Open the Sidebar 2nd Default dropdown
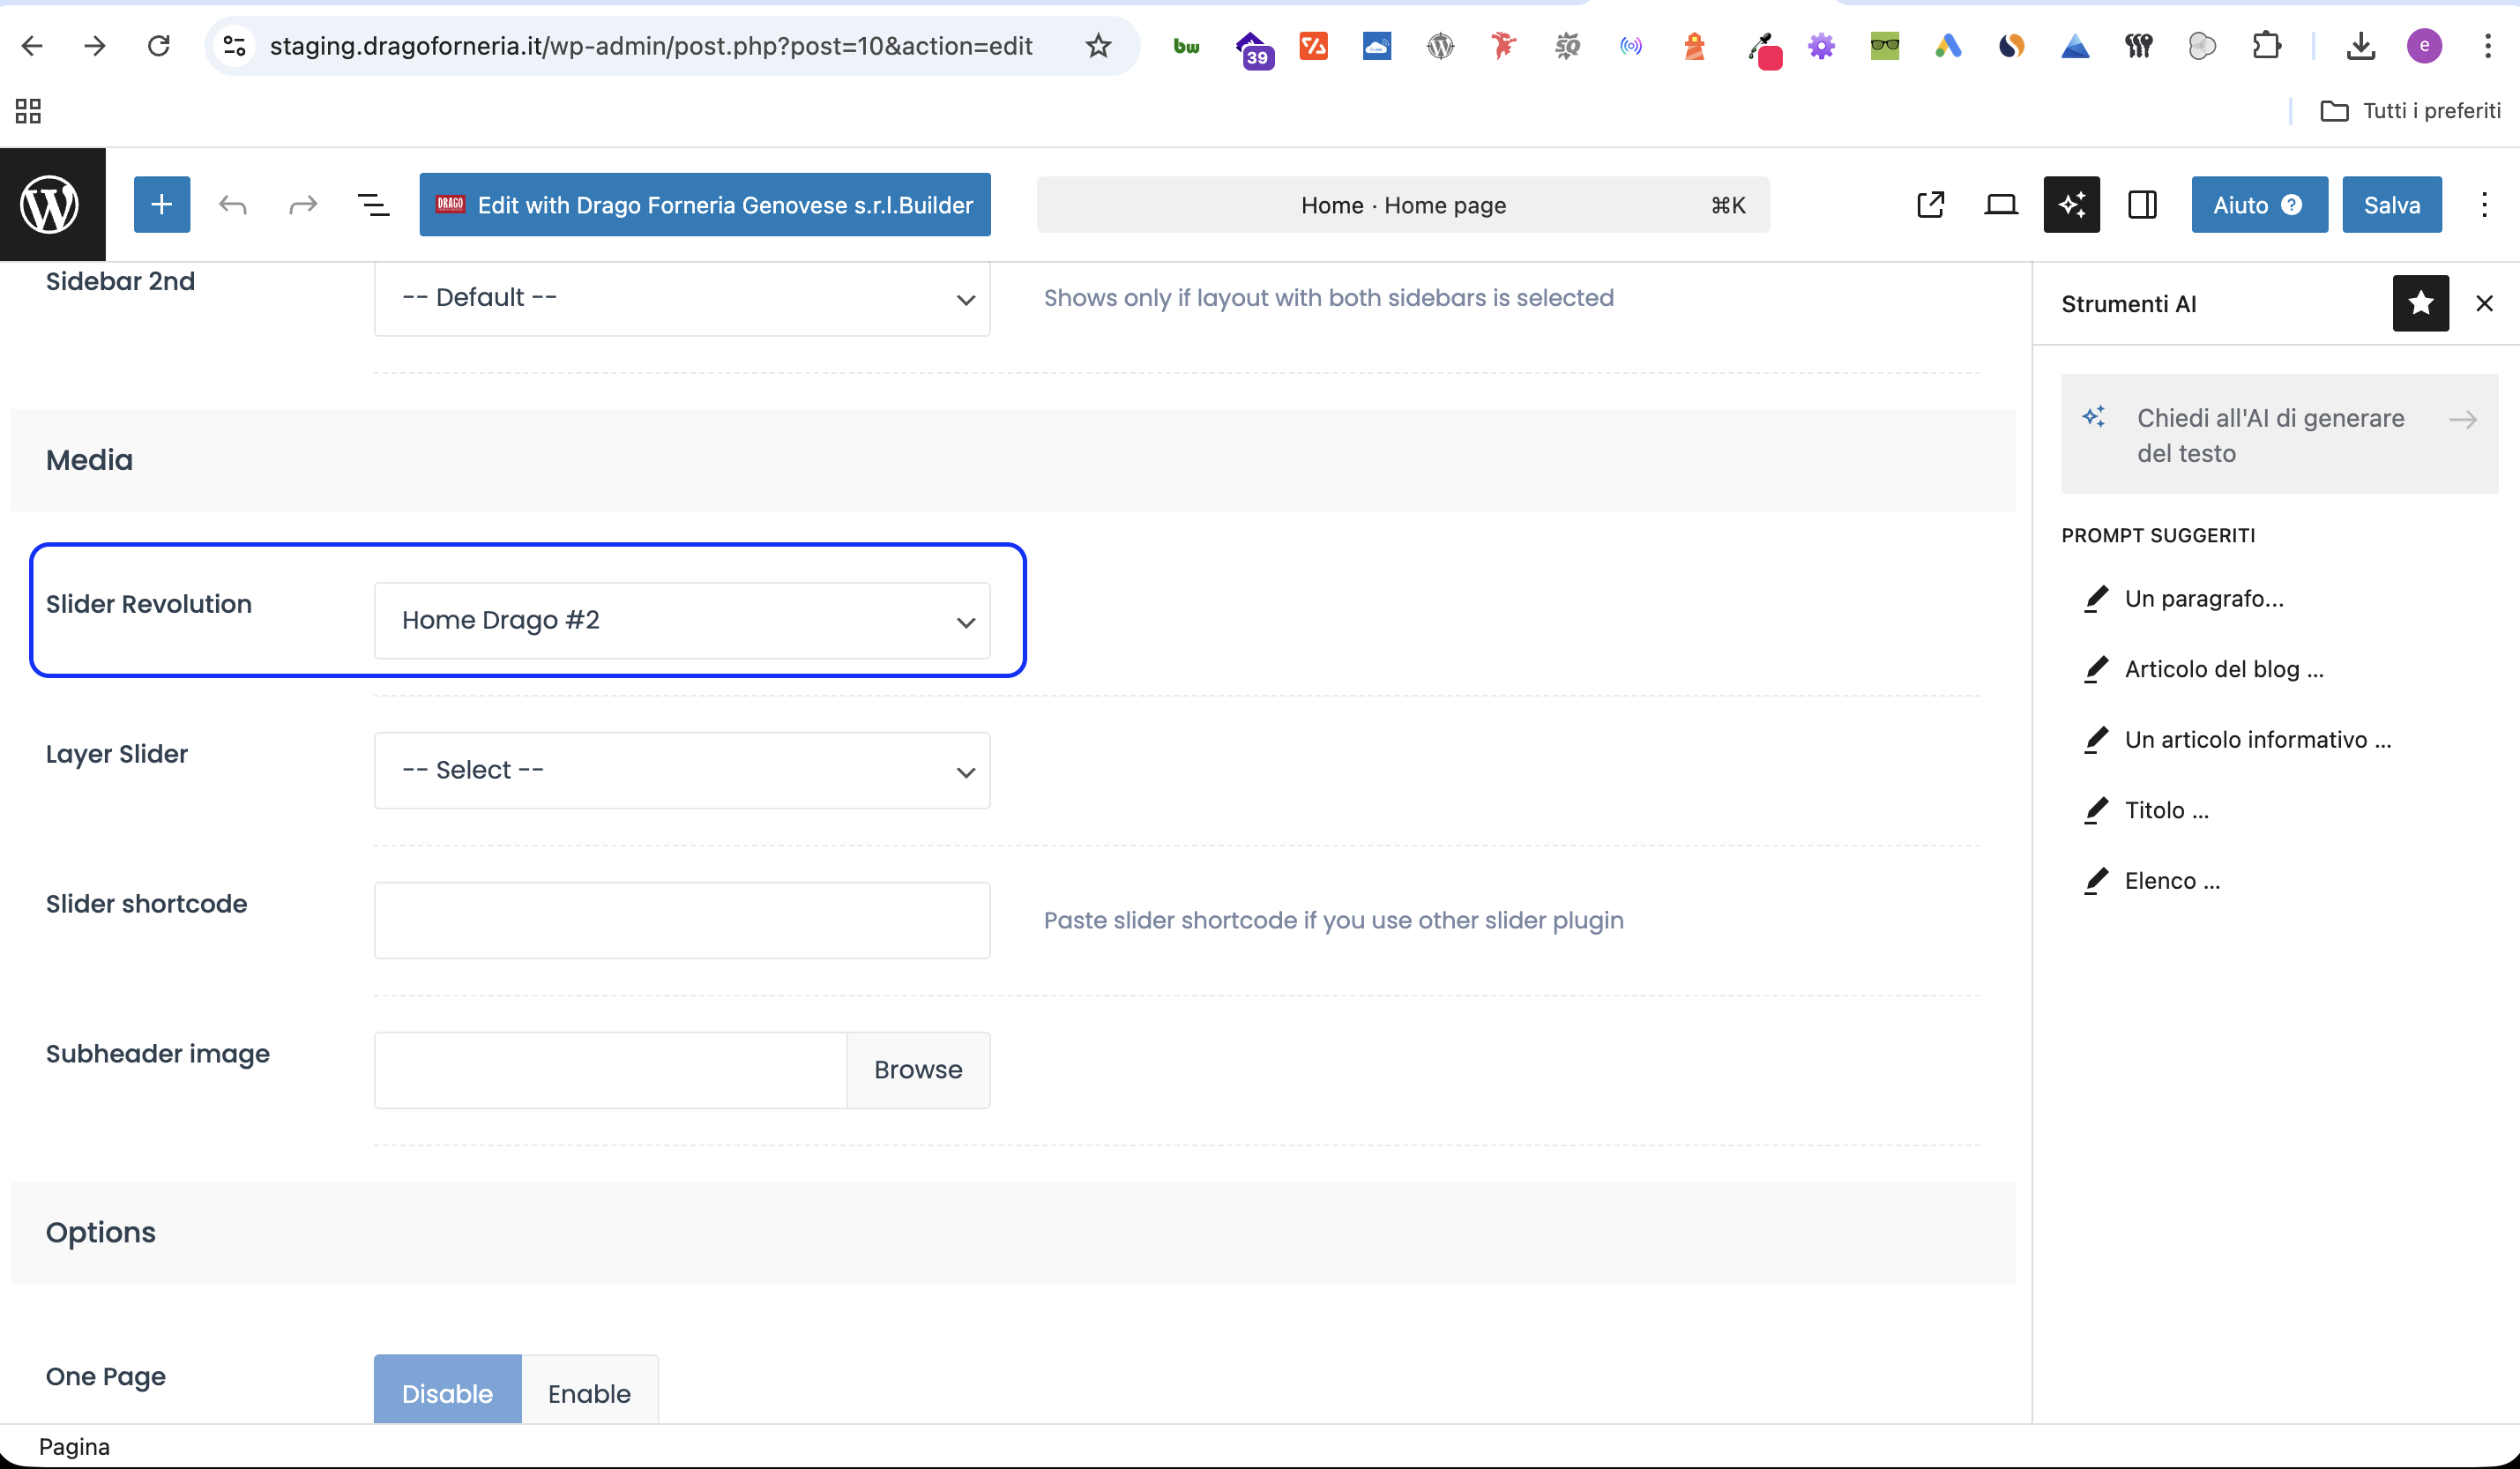2520x1469 pixels. coord(682,298)
